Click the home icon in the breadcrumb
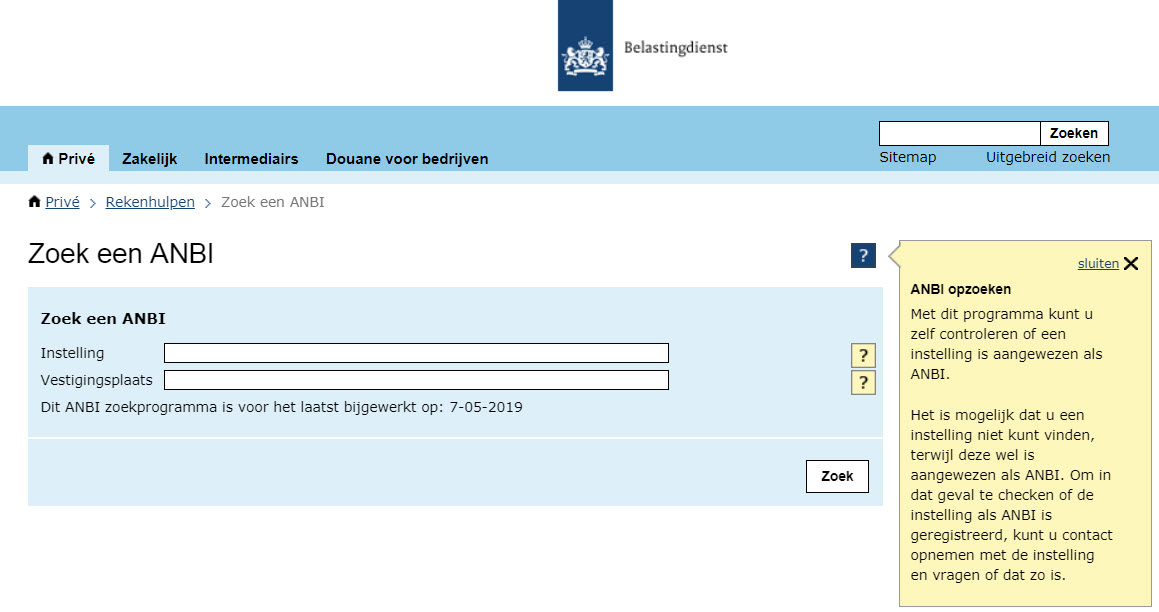 (34, 202)
